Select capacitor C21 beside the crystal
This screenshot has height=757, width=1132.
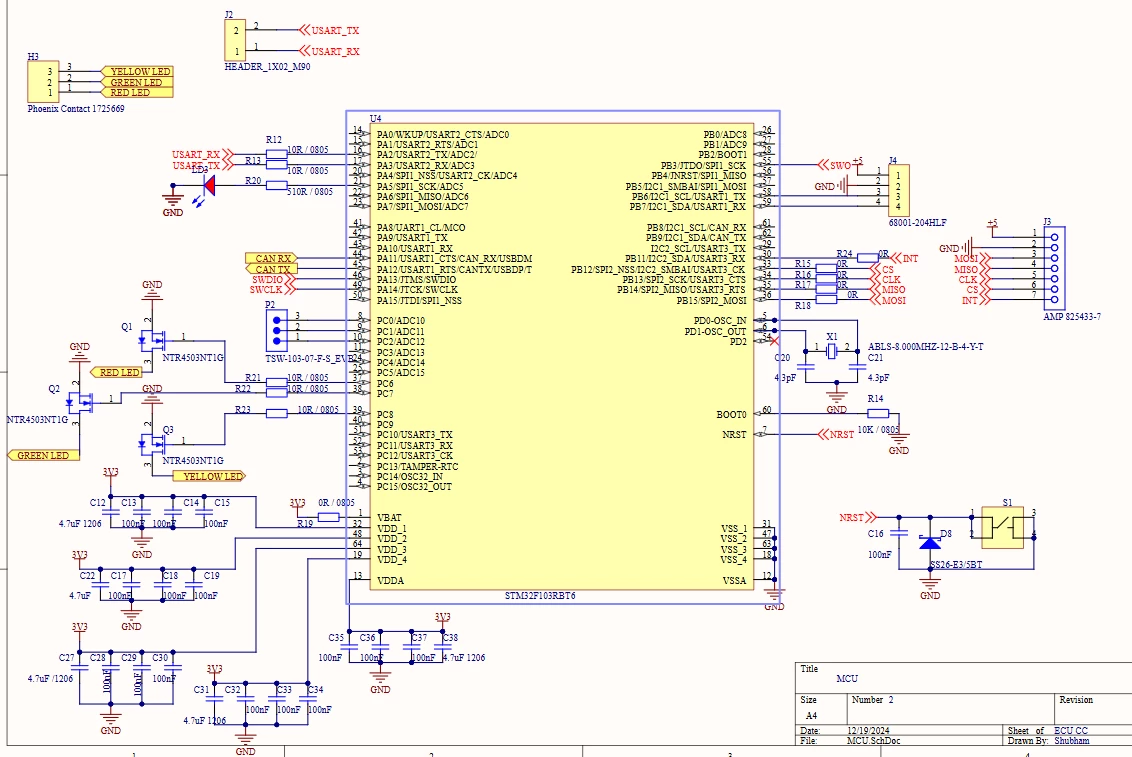pos(858,367)
